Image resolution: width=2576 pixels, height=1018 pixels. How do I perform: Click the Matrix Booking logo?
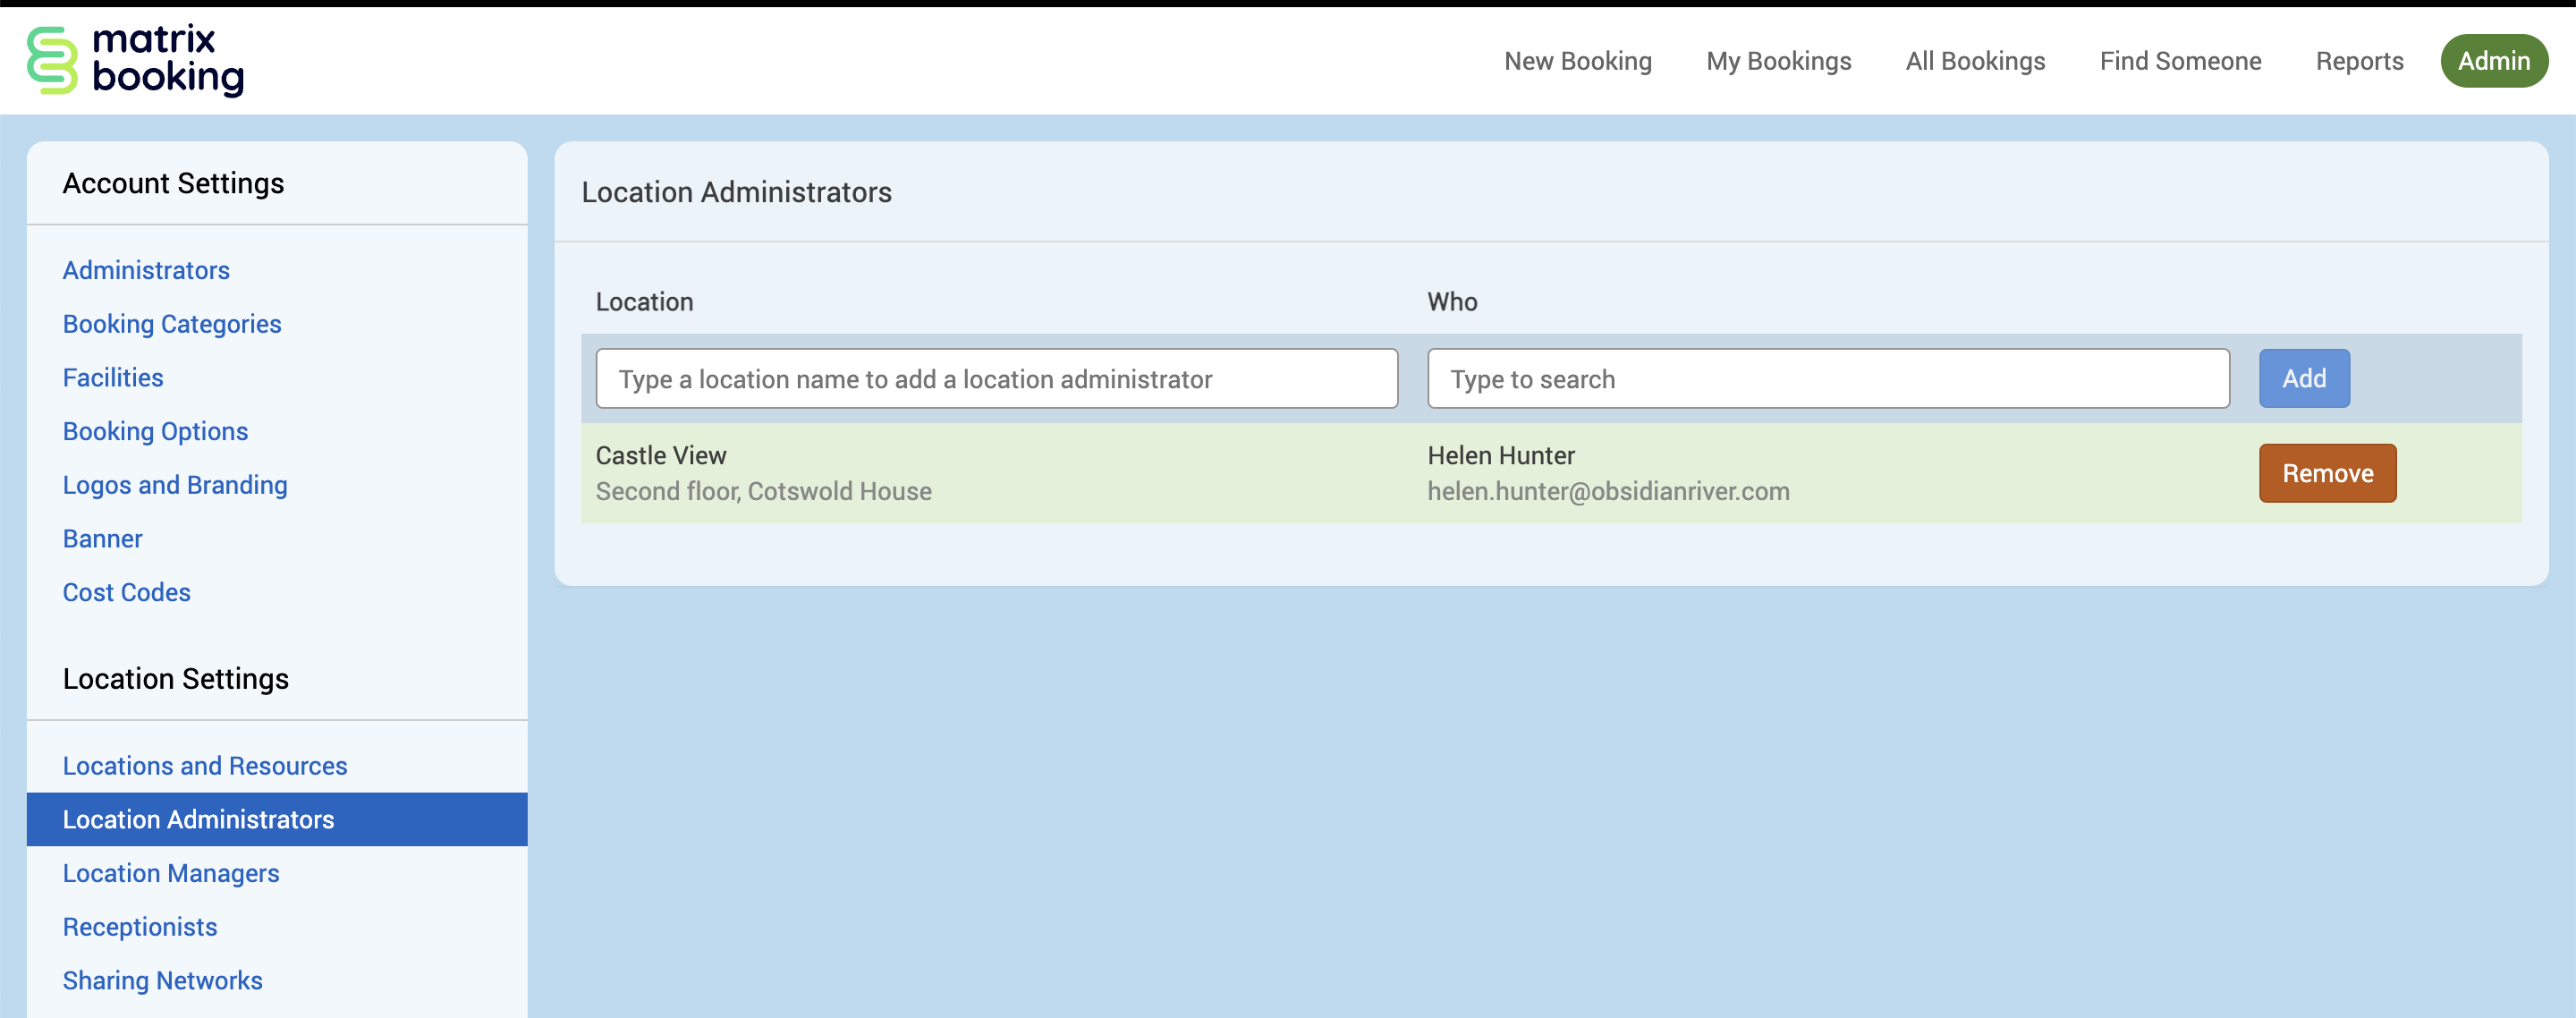135,60
